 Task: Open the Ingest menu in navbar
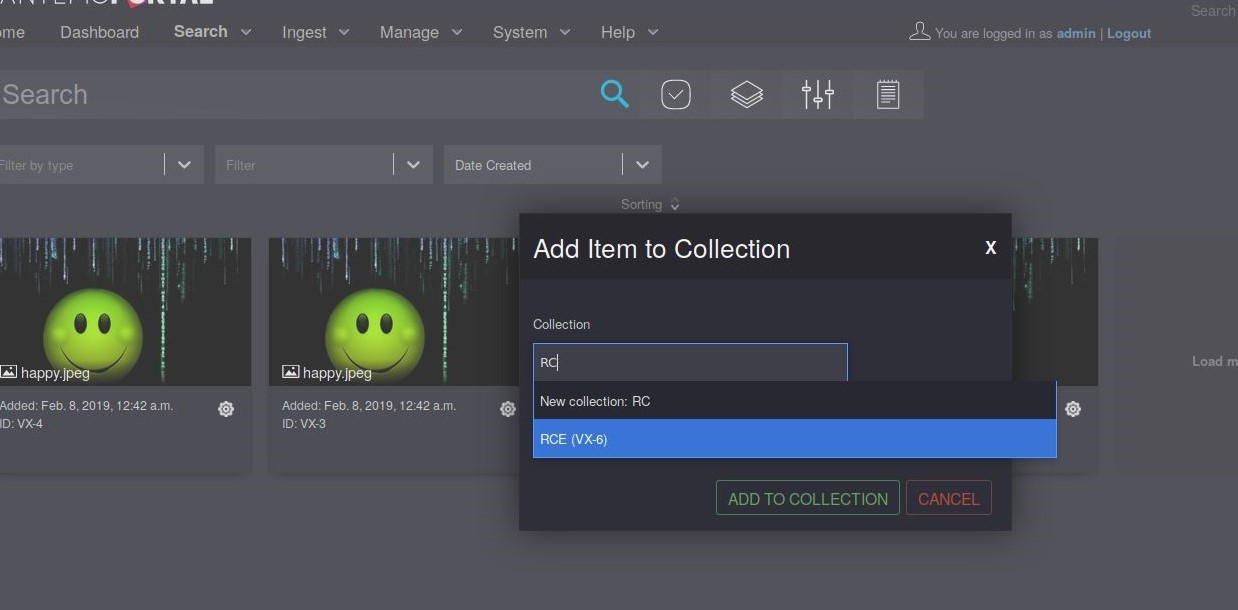pyautogui.click(x=316, y=32)
